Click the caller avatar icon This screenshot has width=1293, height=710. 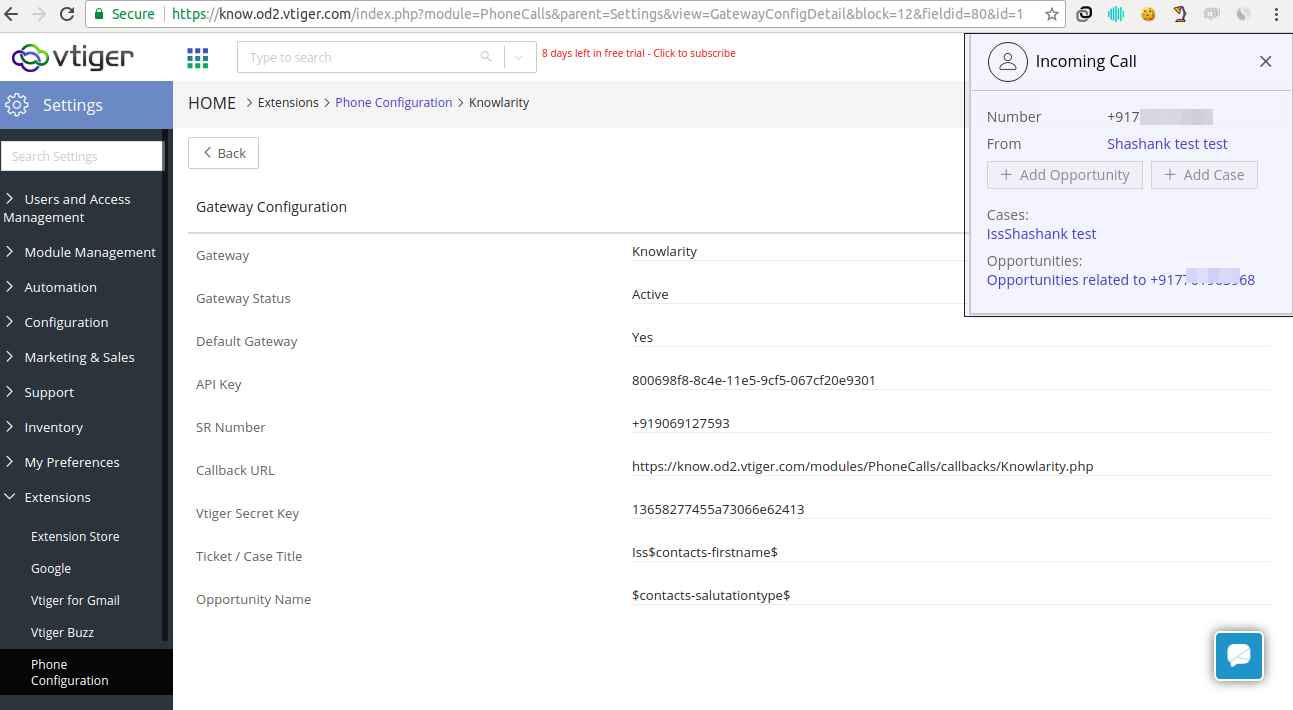(x=1008, y=61)
